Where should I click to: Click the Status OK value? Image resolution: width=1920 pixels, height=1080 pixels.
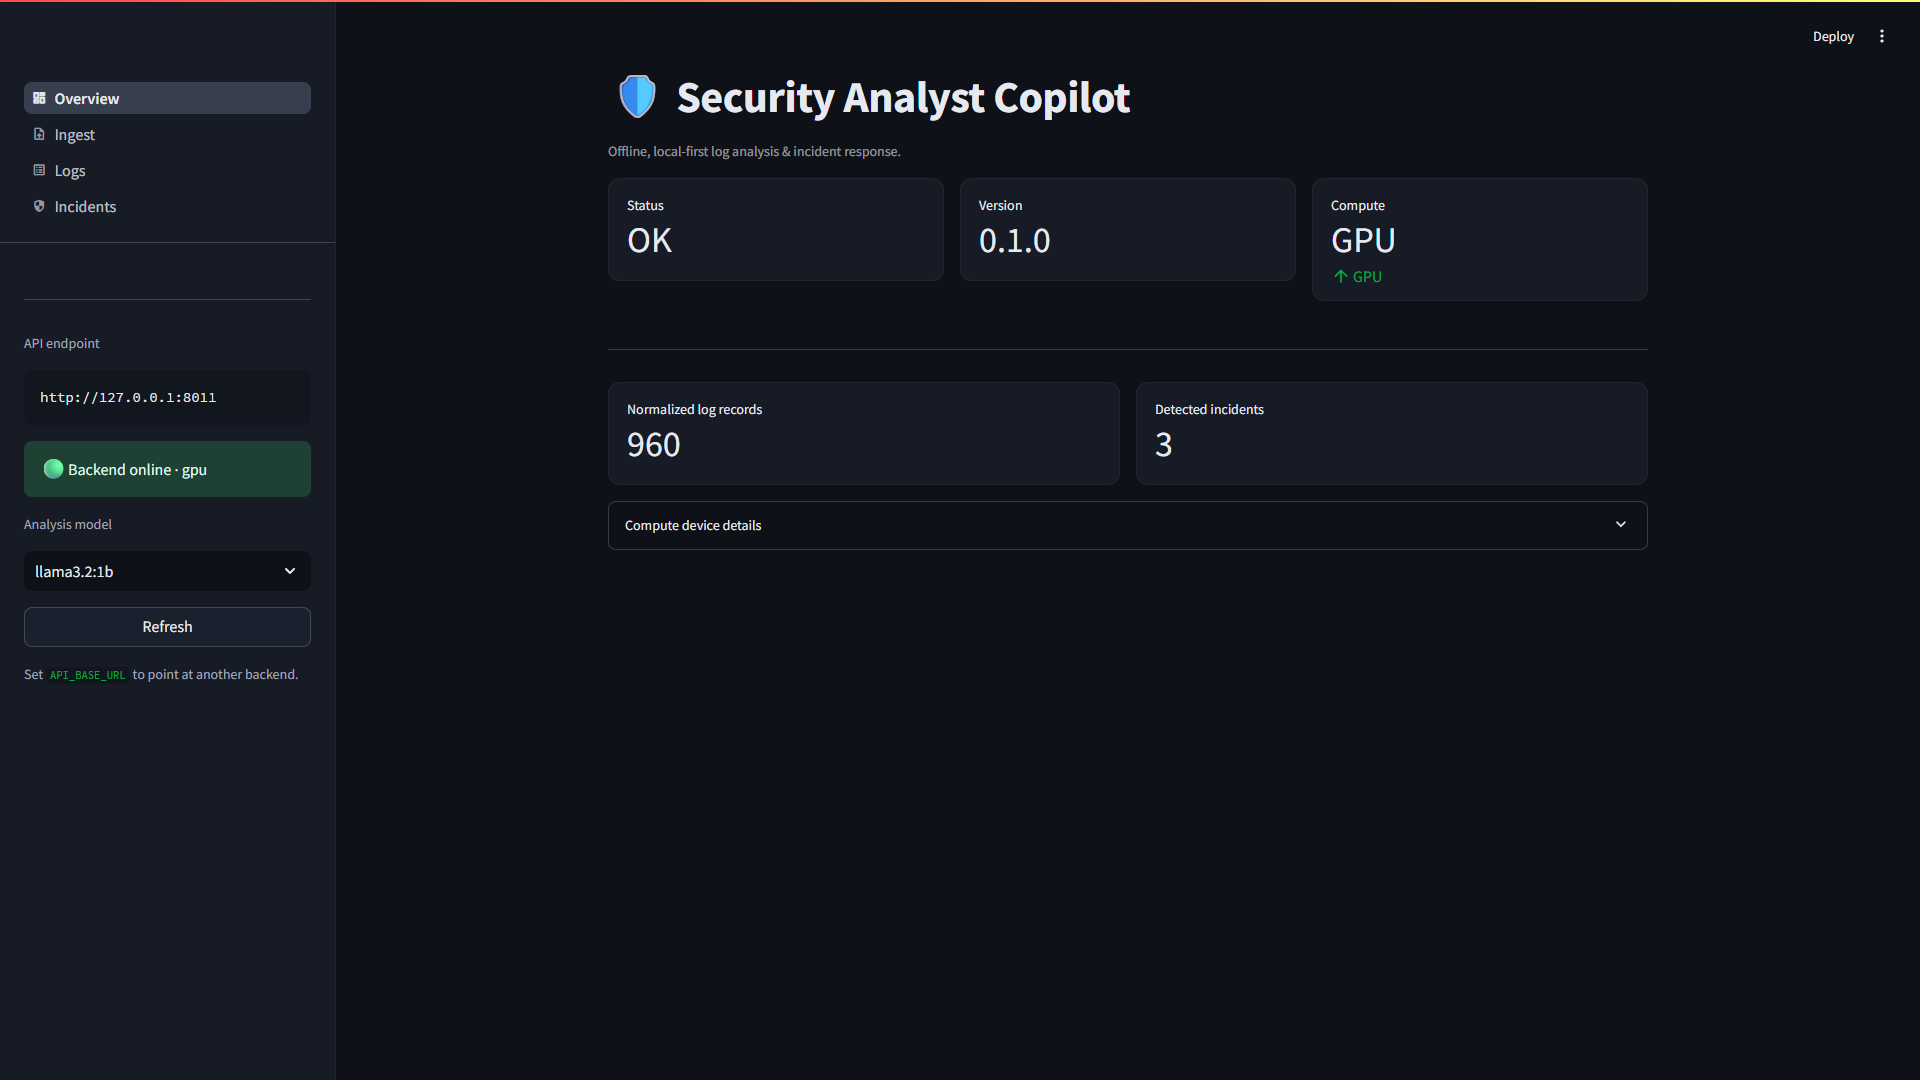[x=649, y=241]
